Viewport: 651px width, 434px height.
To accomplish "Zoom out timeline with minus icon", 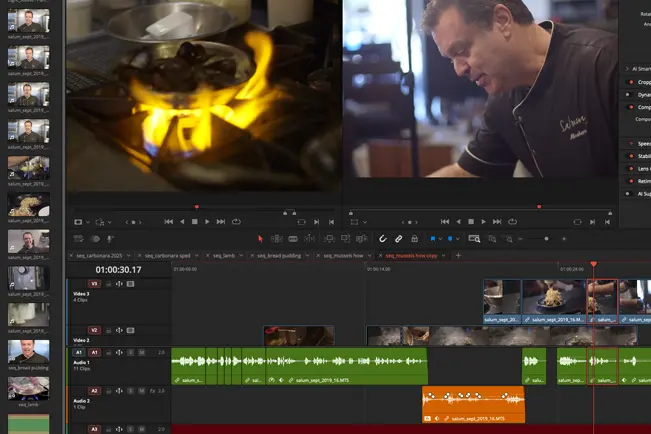I will [520, 239].
